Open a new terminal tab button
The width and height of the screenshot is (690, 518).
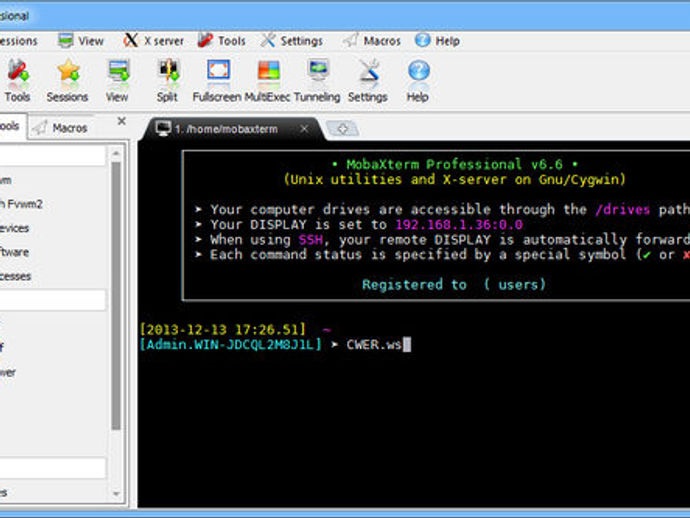(x=342, y=129)
